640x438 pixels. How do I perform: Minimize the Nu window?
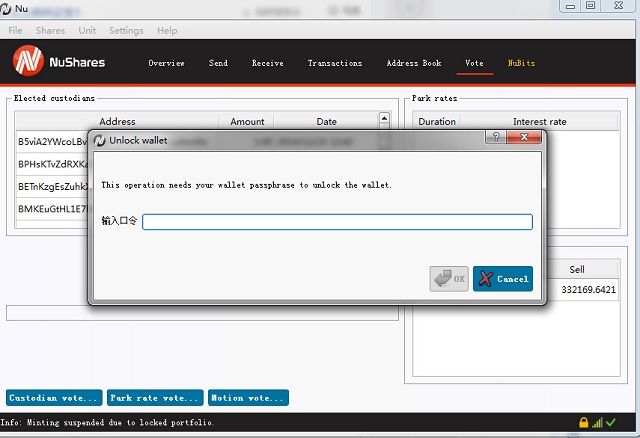[x=570, y=6]
